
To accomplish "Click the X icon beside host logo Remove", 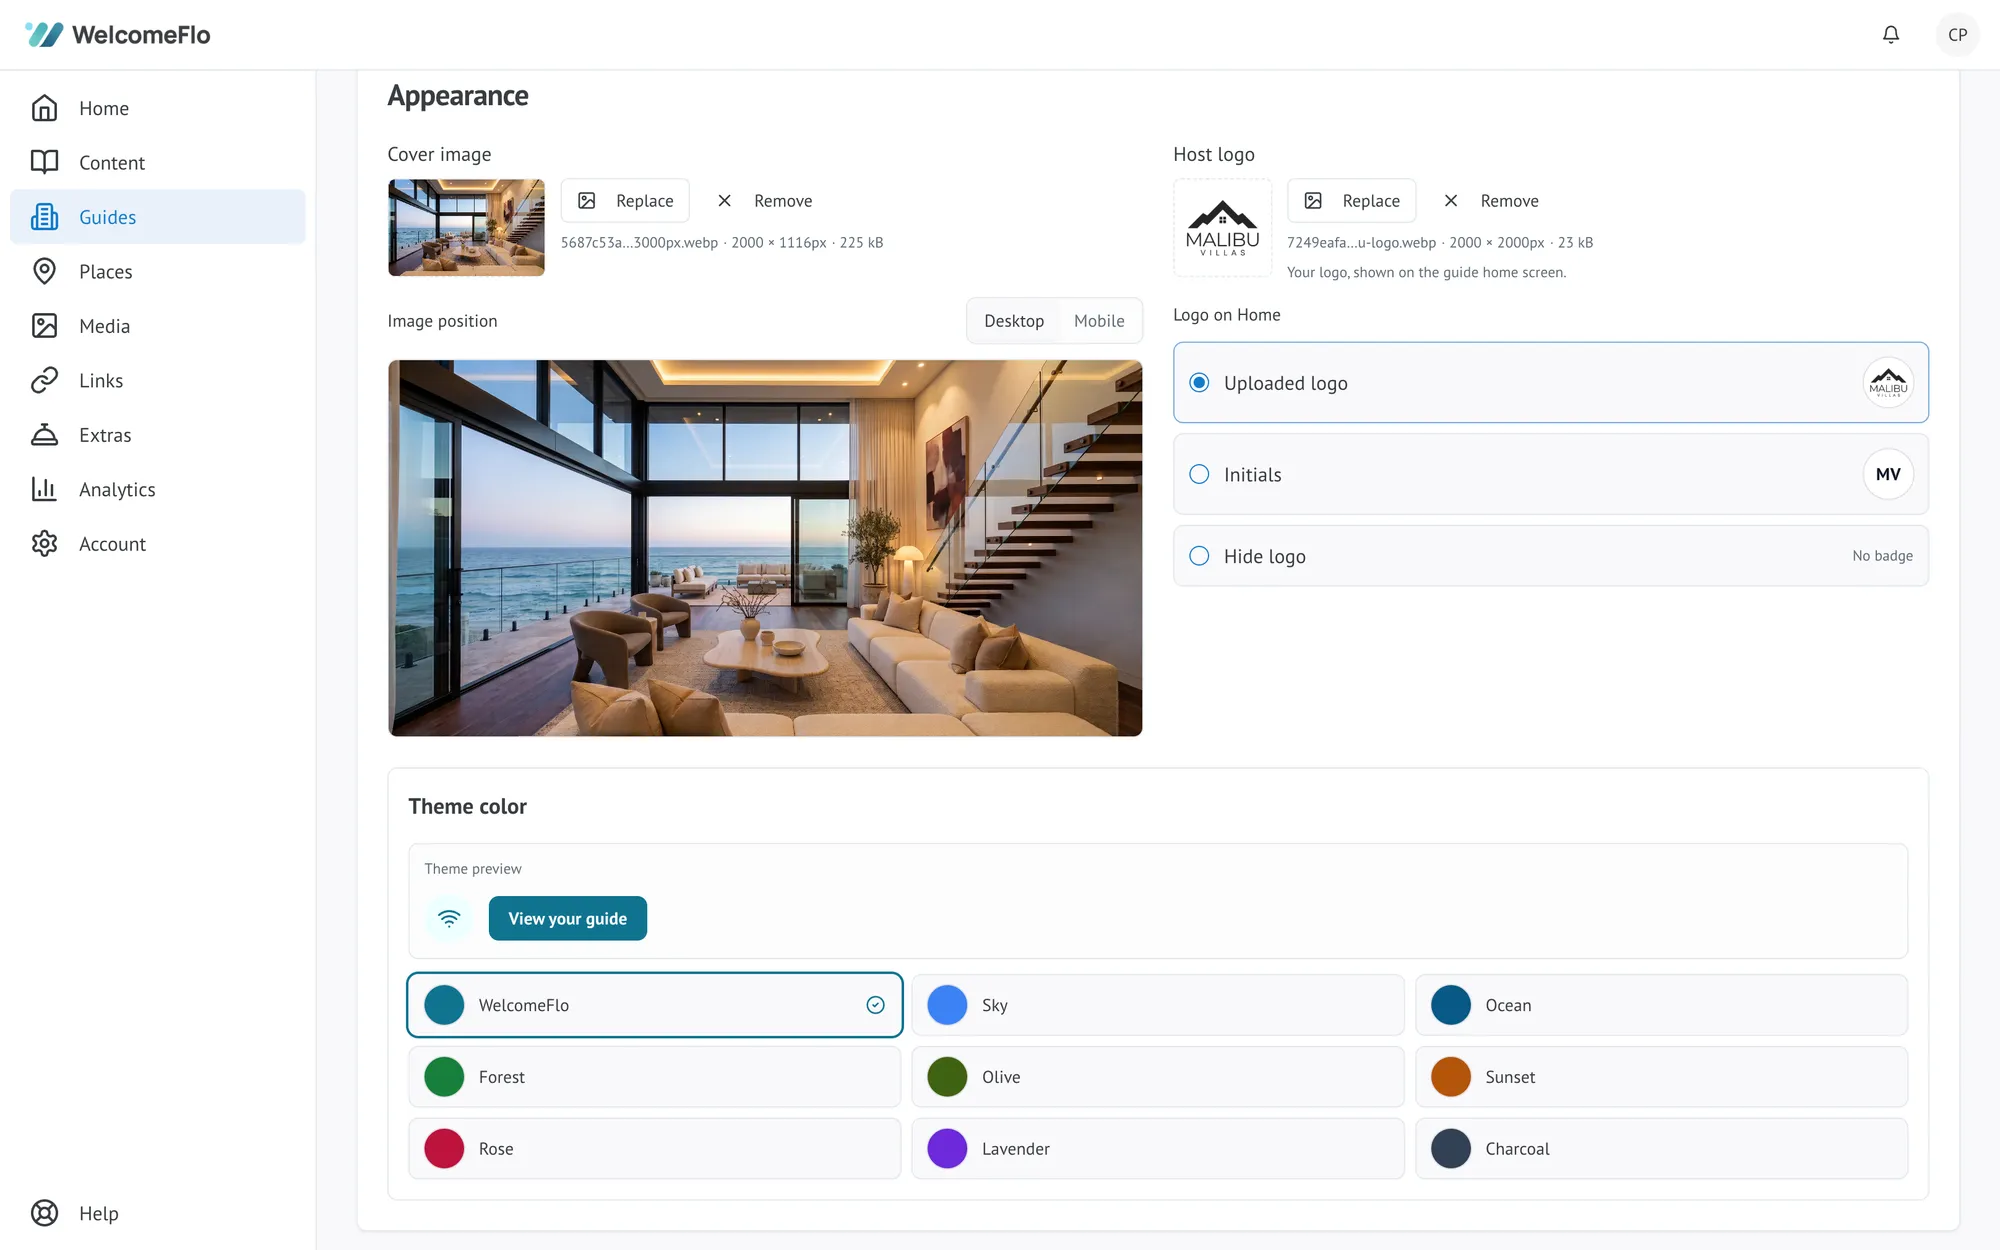I will tap(1451, 201).
